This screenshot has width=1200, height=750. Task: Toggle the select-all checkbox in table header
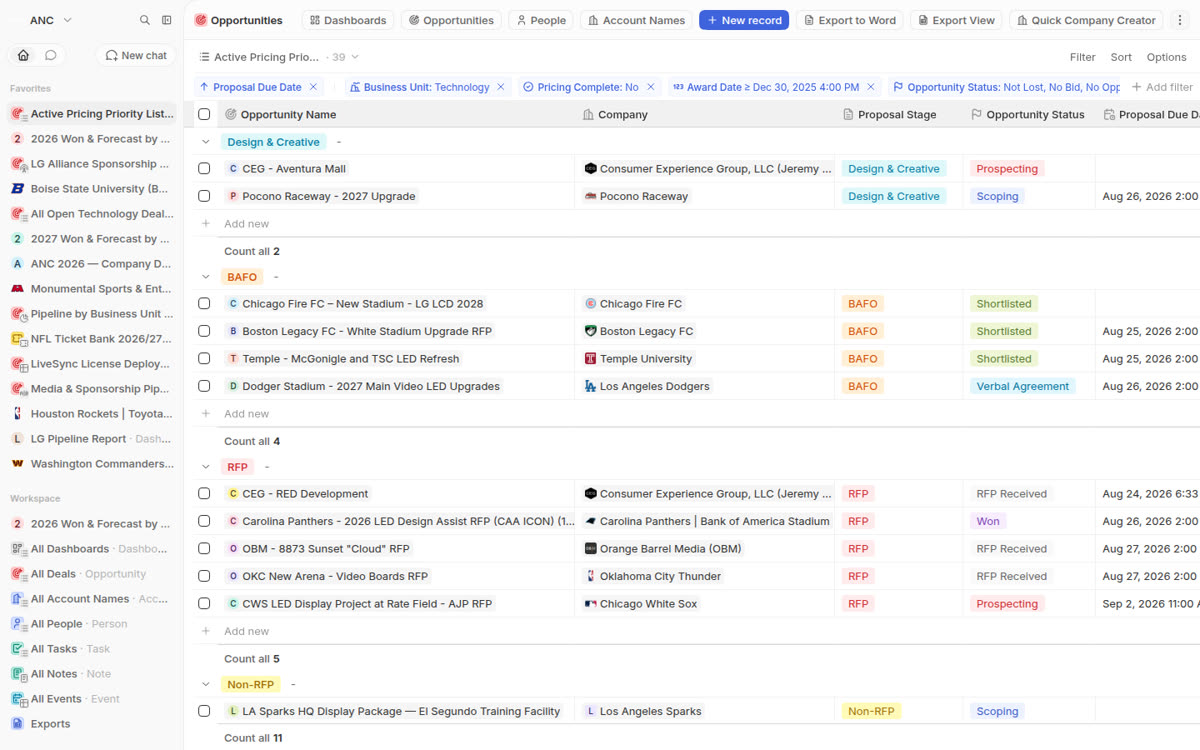(x=204, y=114)
